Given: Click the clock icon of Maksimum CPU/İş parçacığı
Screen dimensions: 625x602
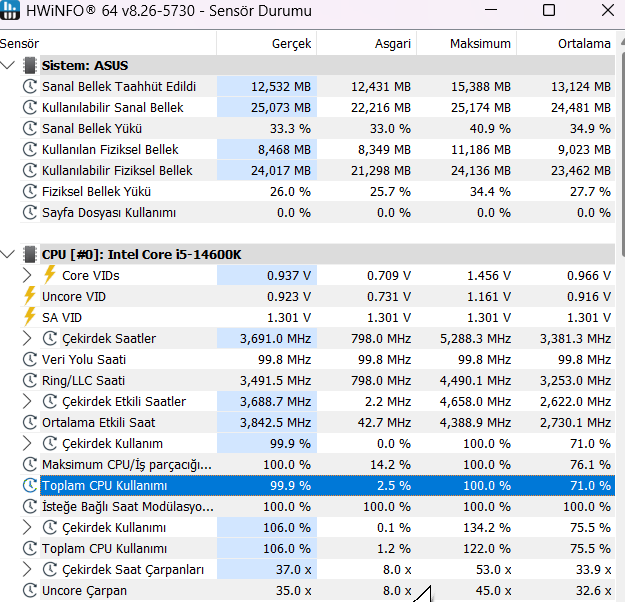Looking at the screenshot, I should 30,464.
